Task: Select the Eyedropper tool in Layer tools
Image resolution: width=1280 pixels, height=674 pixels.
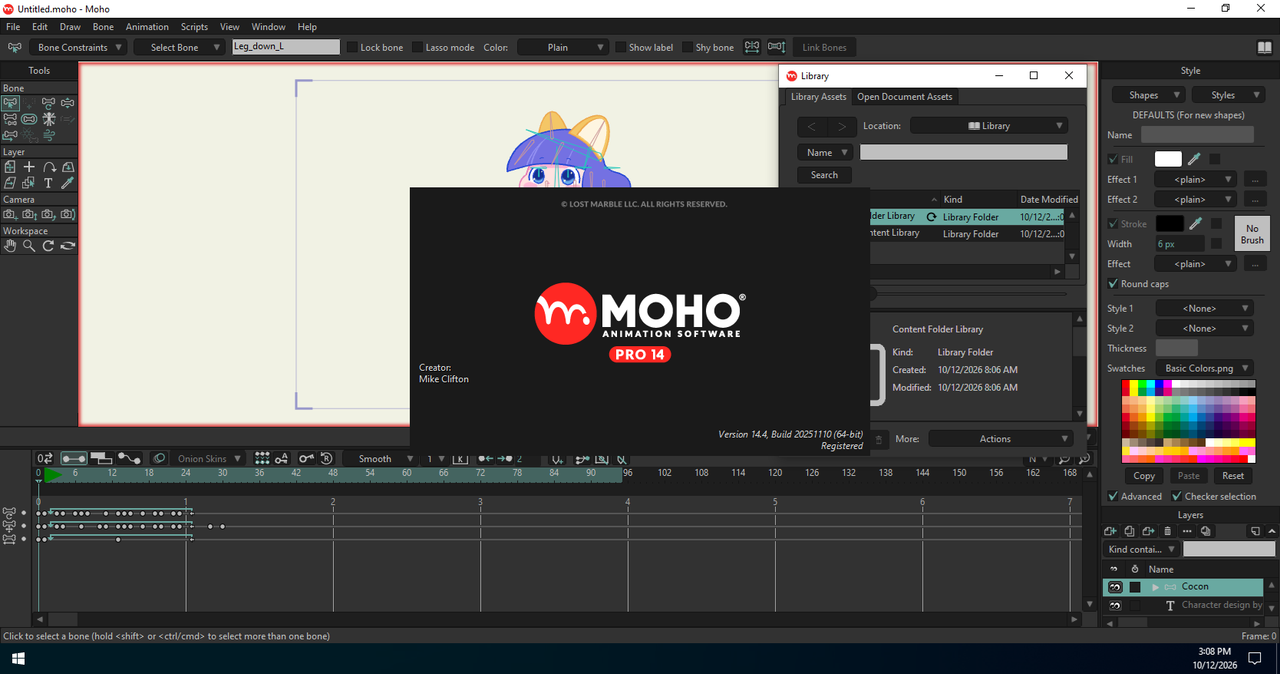Action: [68, 183]
